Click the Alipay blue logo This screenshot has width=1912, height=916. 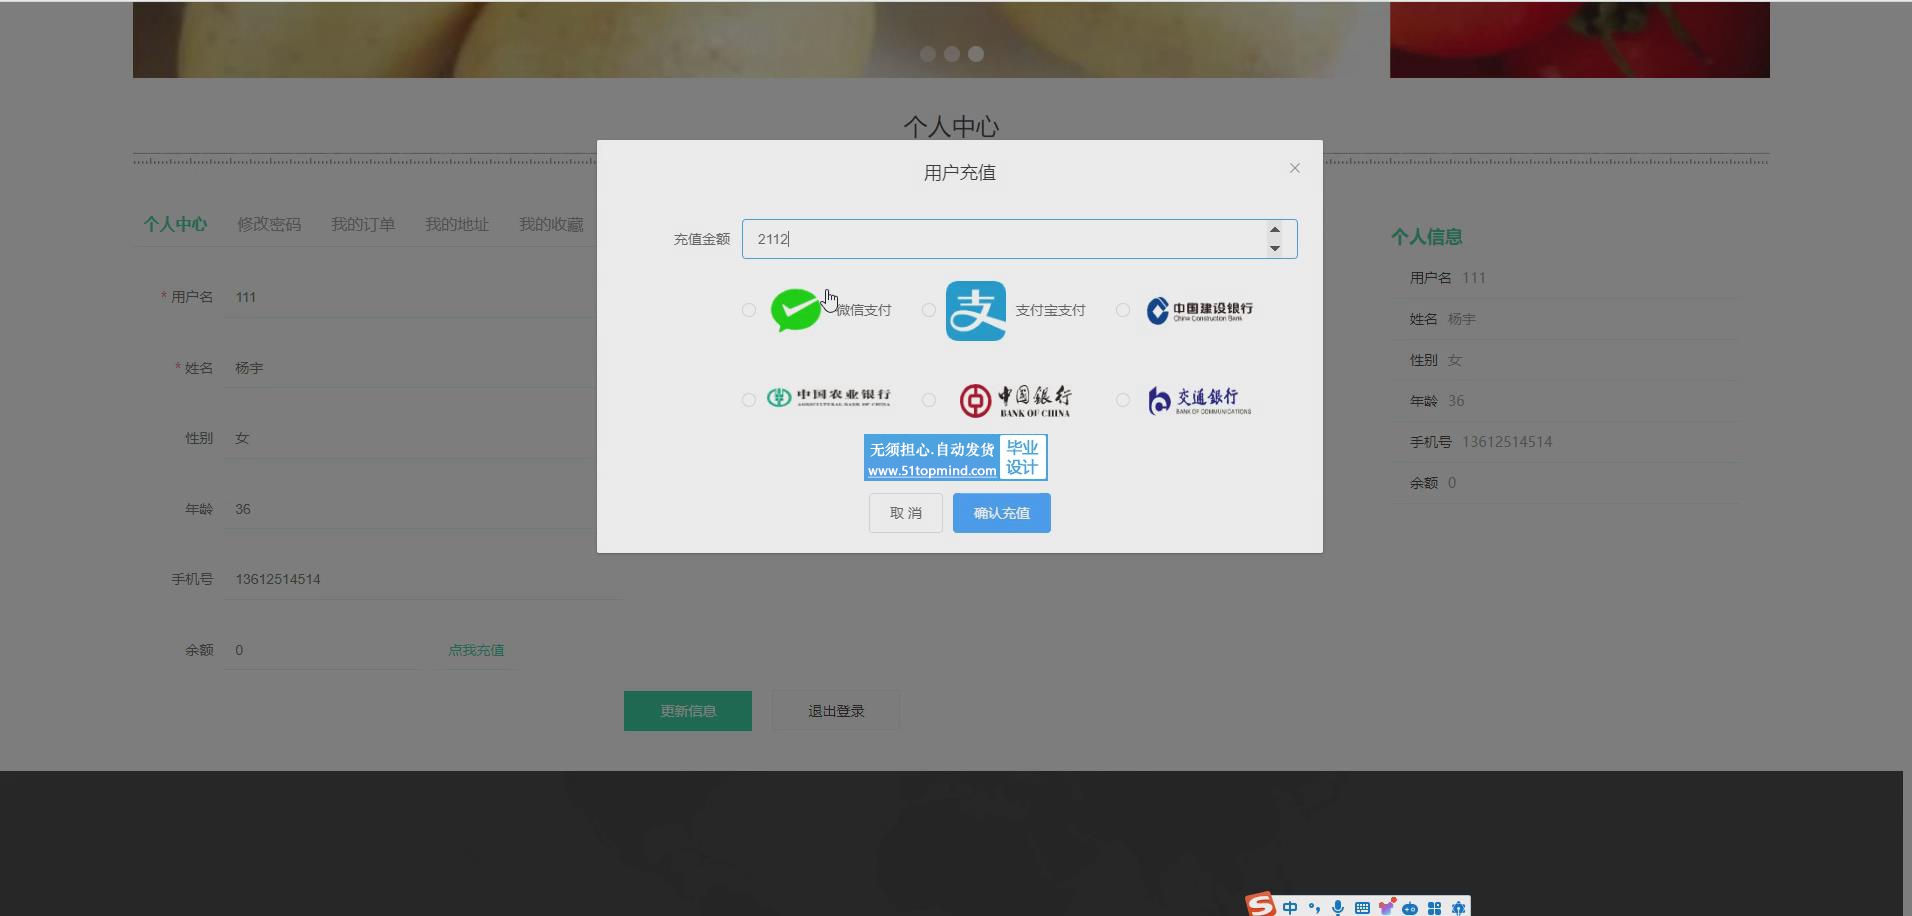coord(976,311)
